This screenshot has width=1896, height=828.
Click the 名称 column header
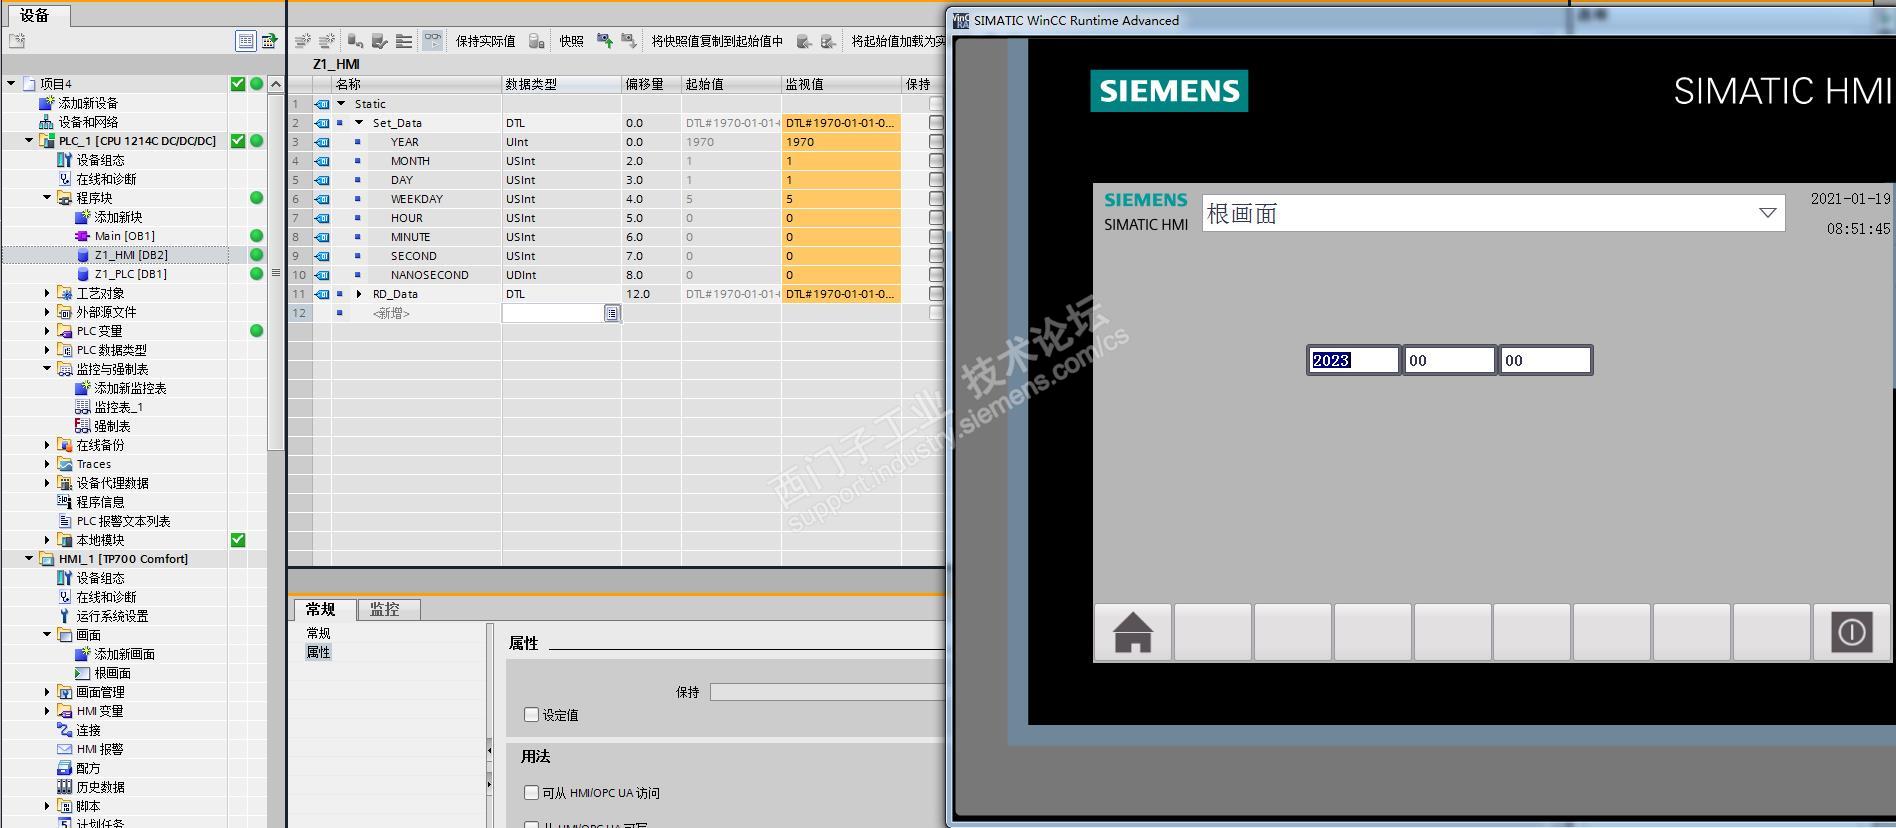[417, 84]
